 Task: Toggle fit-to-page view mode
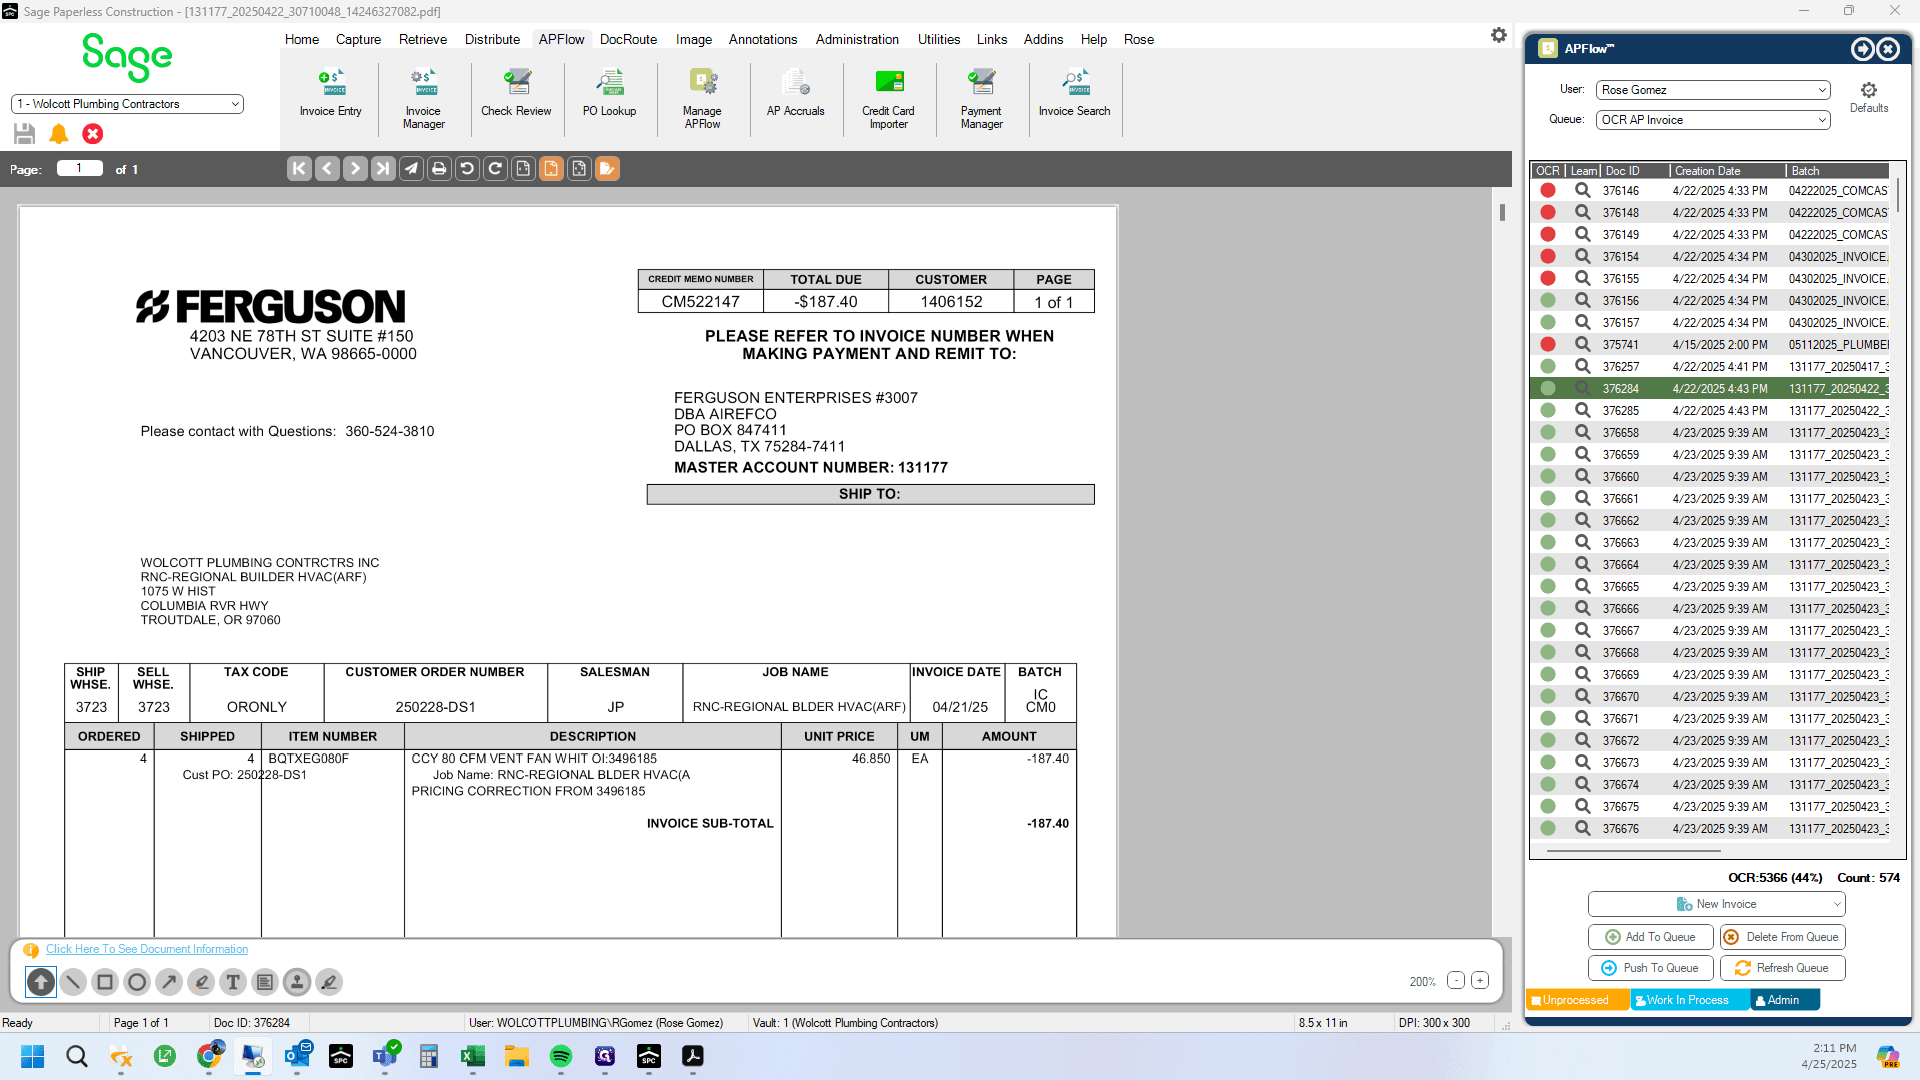[x=579, y=168]
